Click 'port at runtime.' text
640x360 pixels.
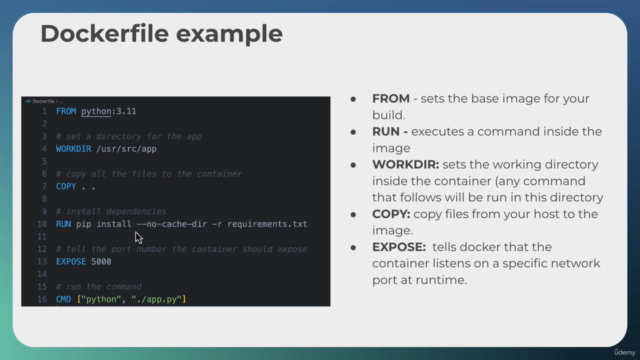point(419,280)
